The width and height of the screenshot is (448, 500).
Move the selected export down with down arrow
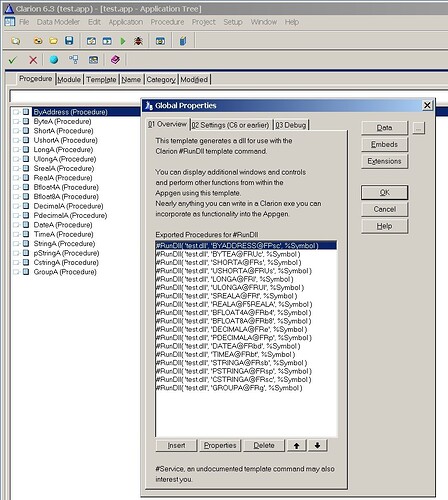click(x=317, y=446)
